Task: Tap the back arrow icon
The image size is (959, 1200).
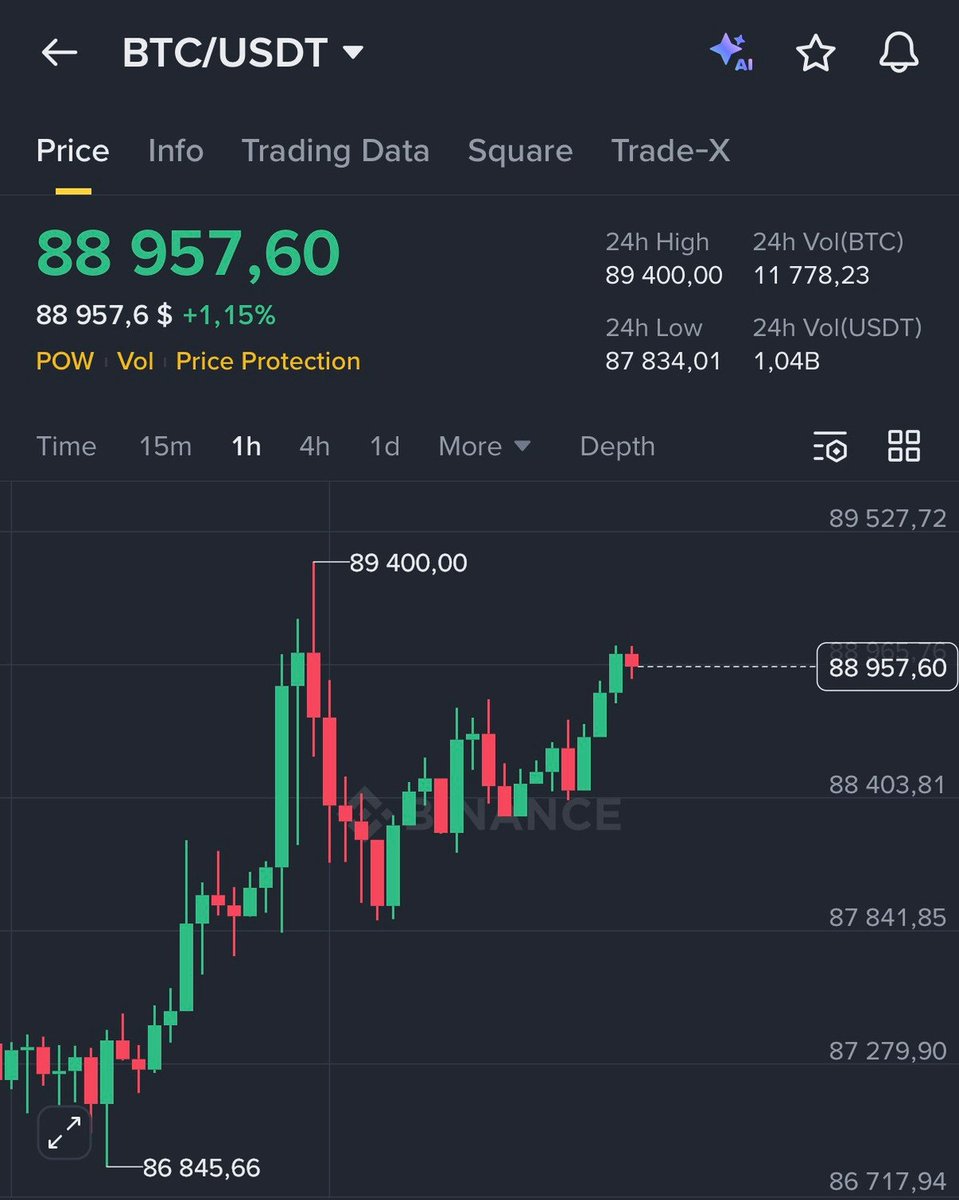Action: (59, 53)
